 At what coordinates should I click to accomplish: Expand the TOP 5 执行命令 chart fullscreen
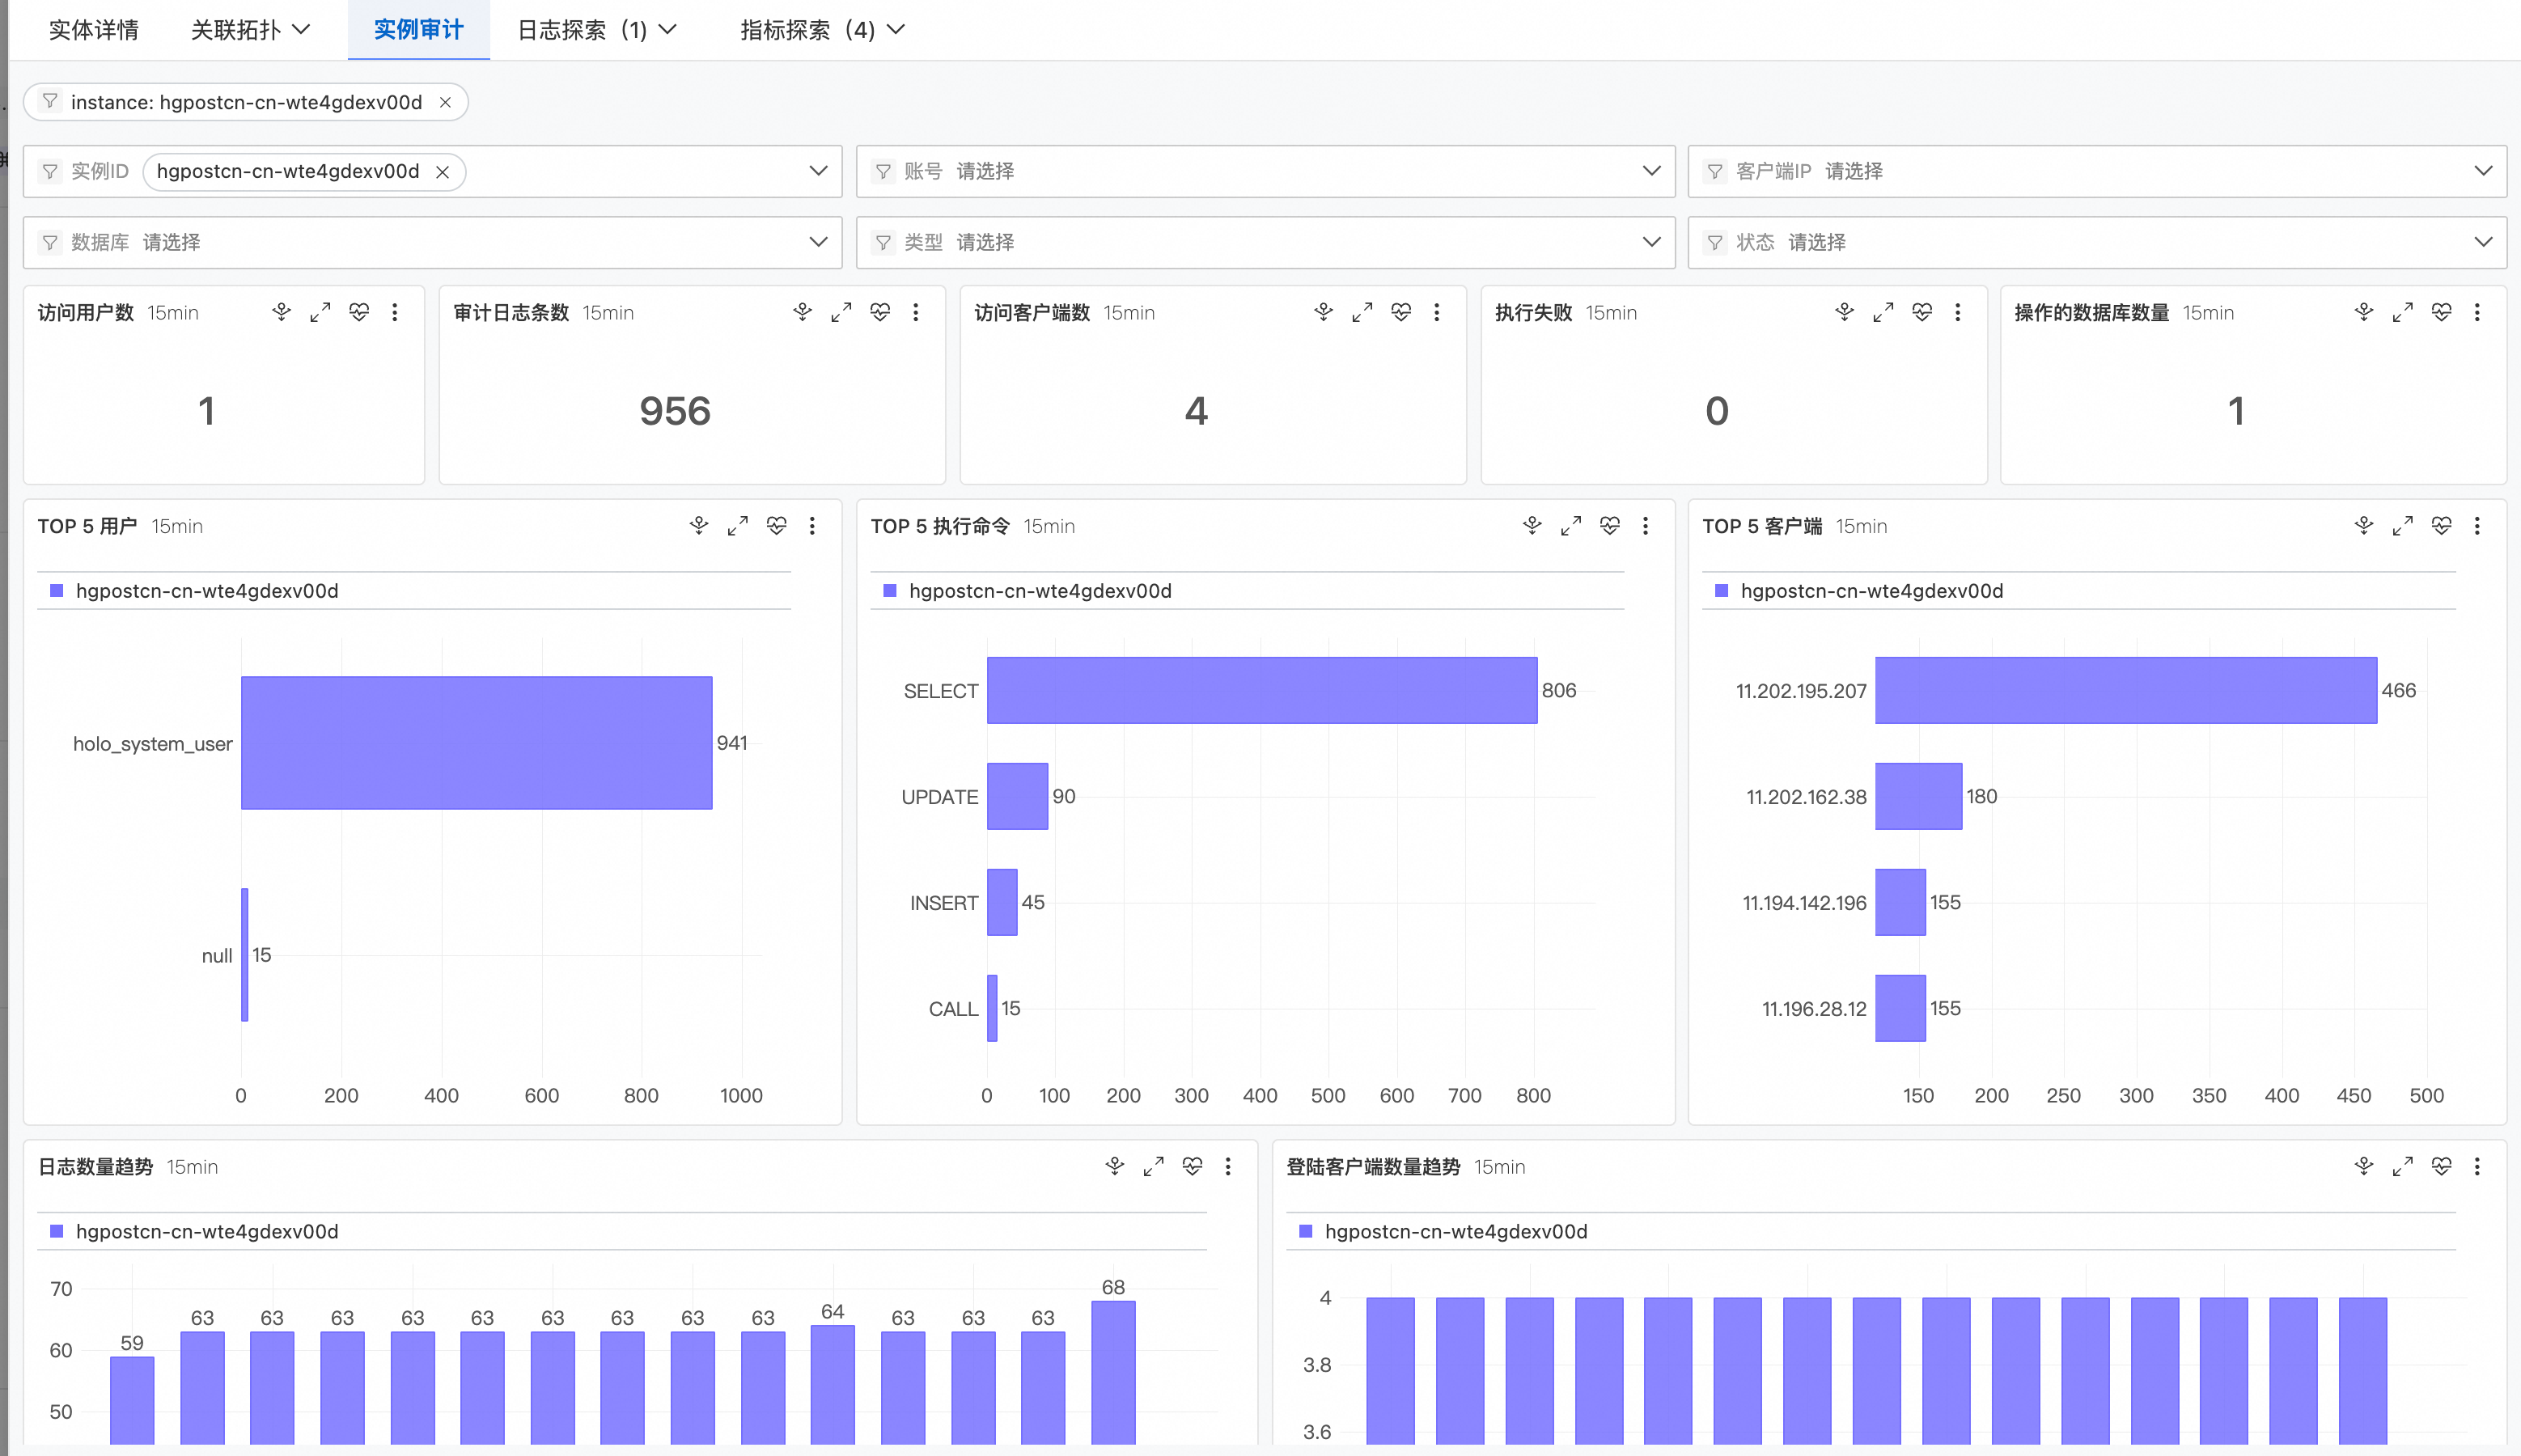(1570, 526)
